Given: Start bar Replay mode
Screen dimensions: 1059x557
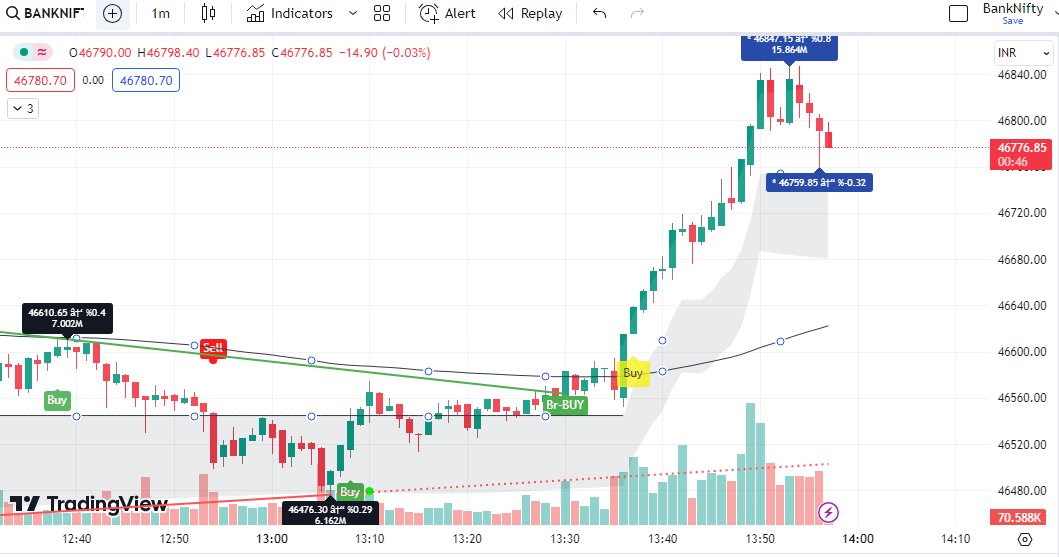Looking at the screenshot, I should tap(530, 14).
